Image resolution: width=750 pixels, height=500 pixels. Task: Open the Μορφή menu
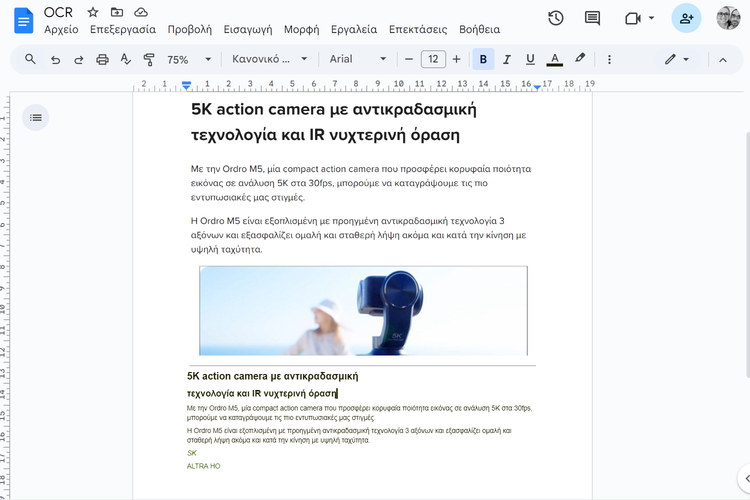(301, 30)
